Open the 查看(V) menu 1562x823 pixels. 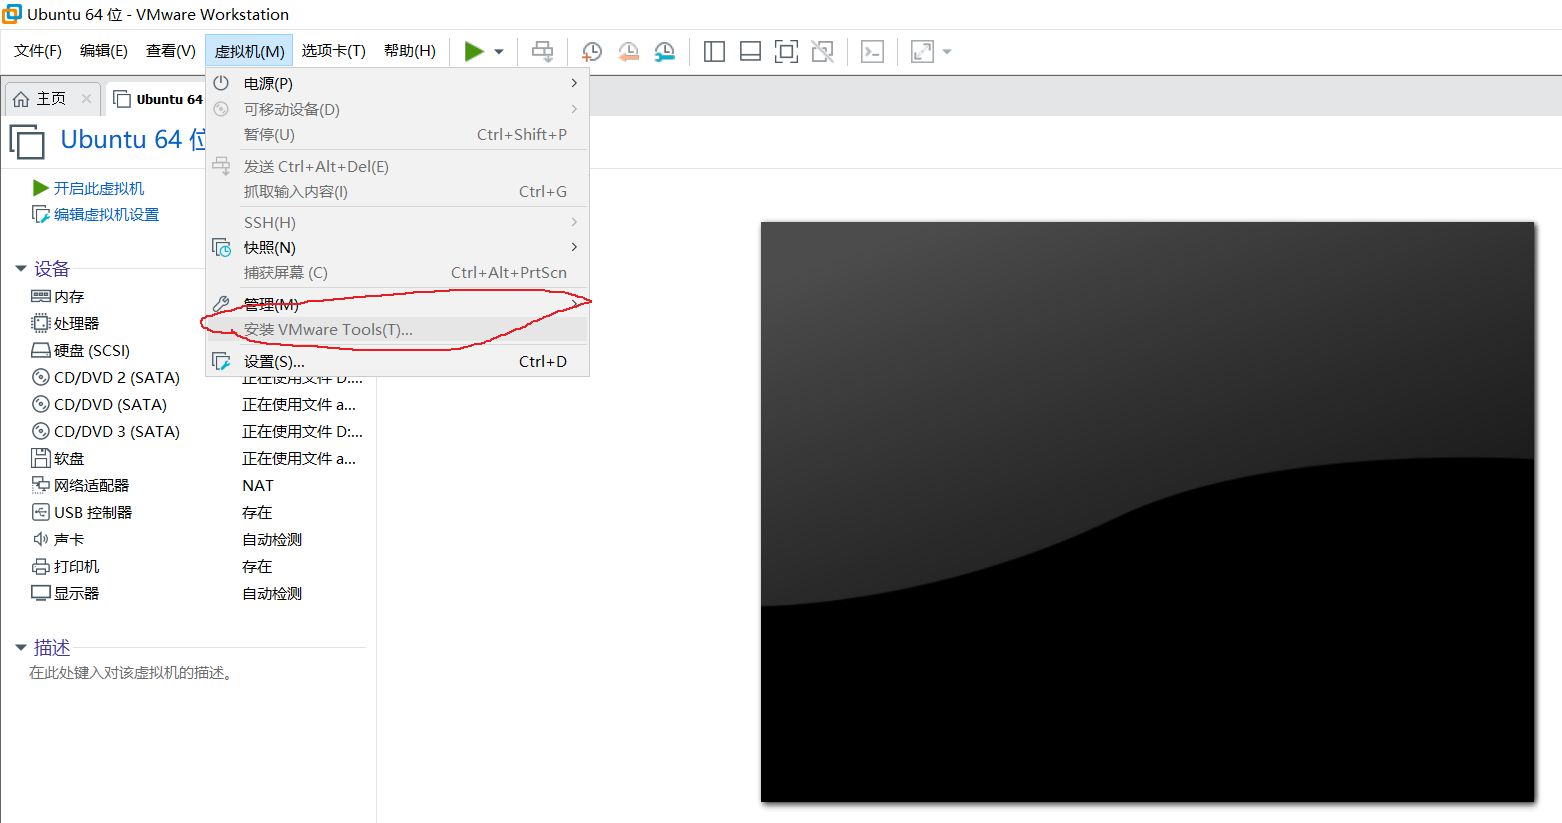tap(171, 51)
